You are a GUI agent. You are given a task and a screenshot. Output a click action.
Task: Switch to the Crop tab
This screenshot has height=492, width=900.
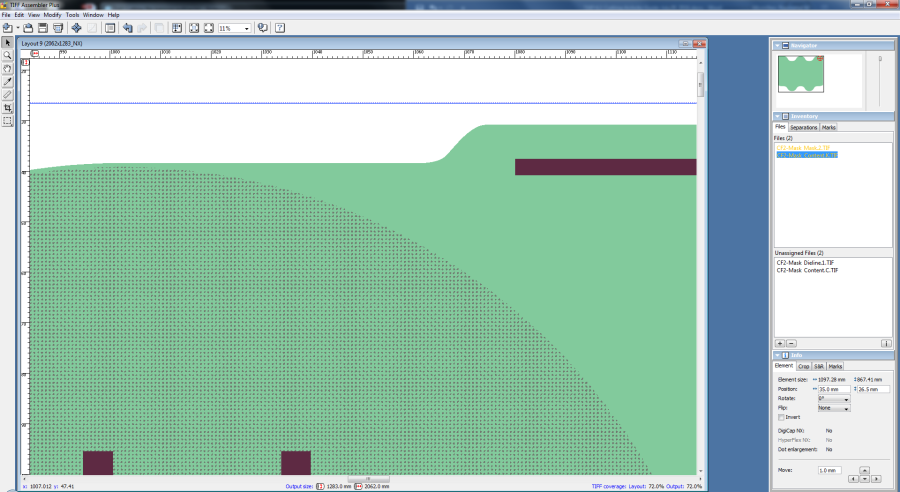tap(804, 367)
